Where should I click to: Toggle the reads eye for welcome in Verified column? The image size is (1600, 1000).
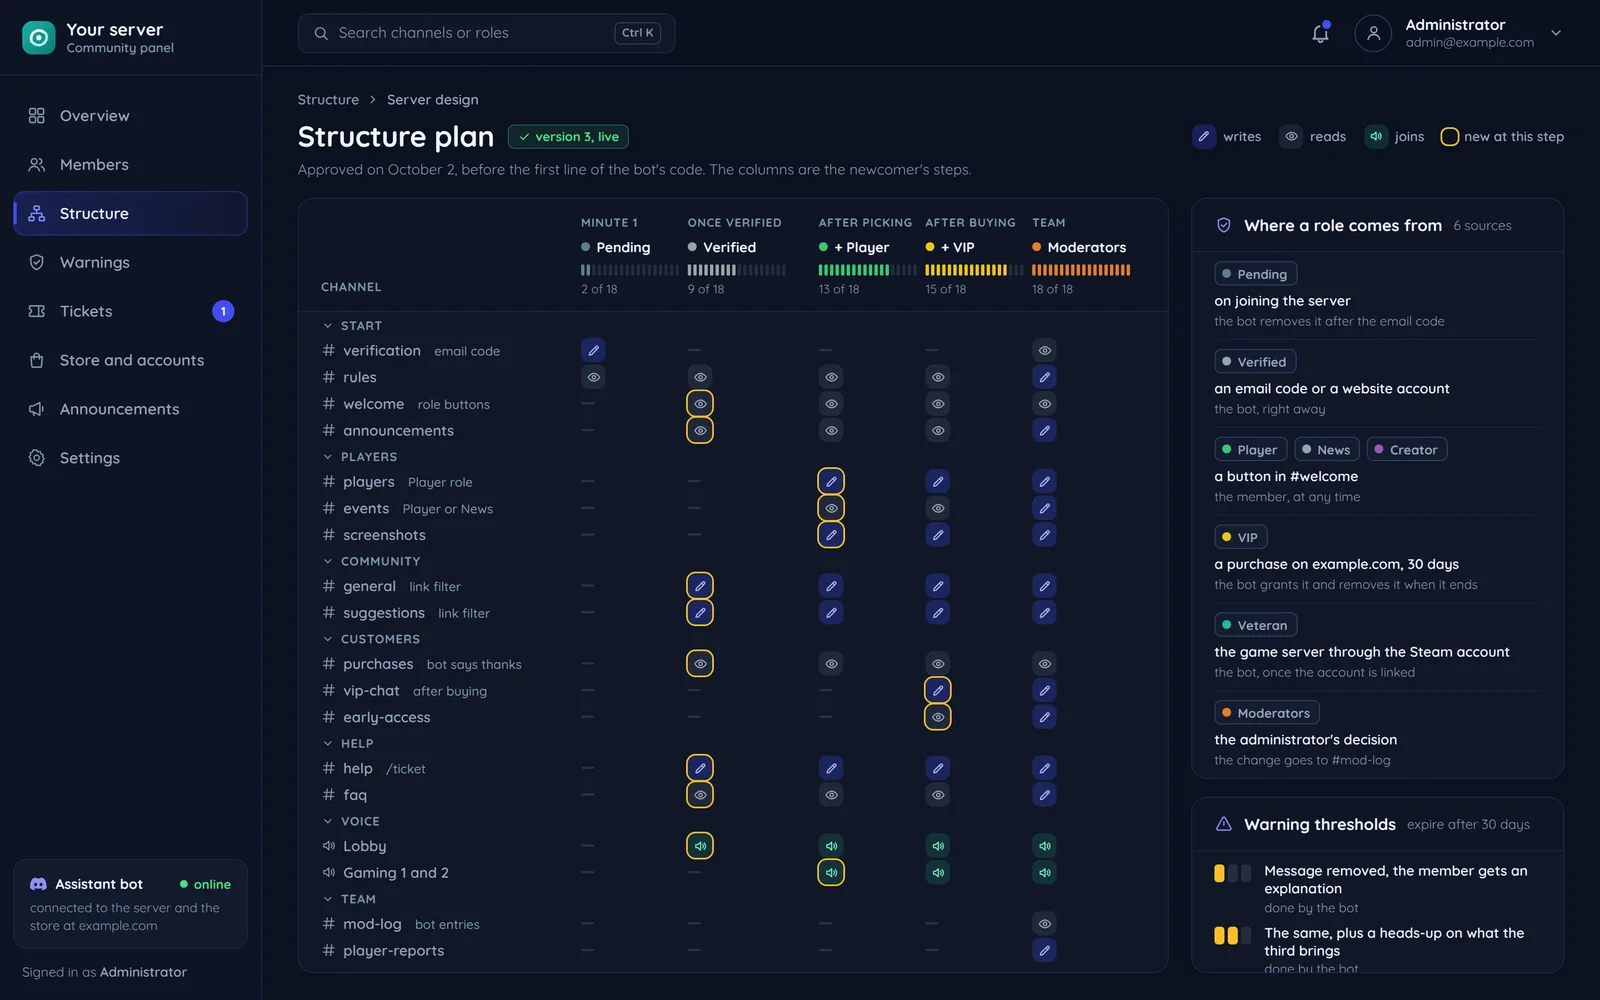tap(700, 404)
